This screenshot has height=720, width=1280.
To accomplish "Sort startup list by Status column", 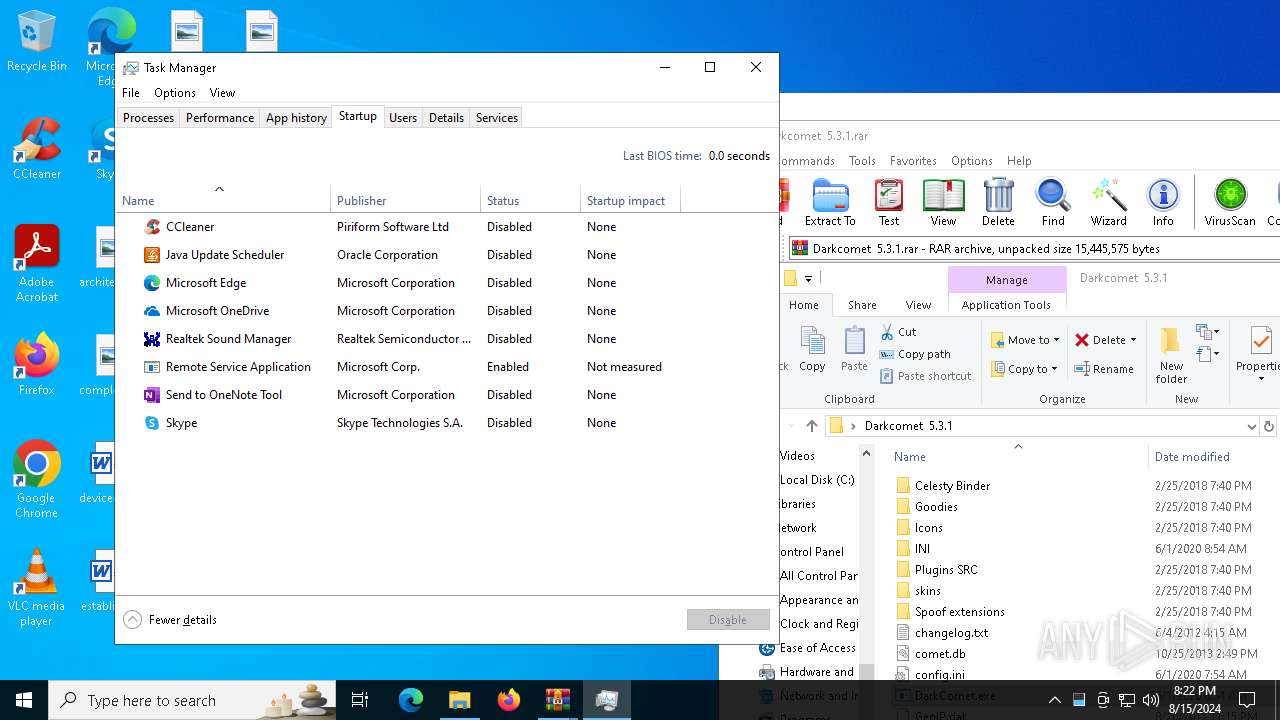I will point(530,201).
